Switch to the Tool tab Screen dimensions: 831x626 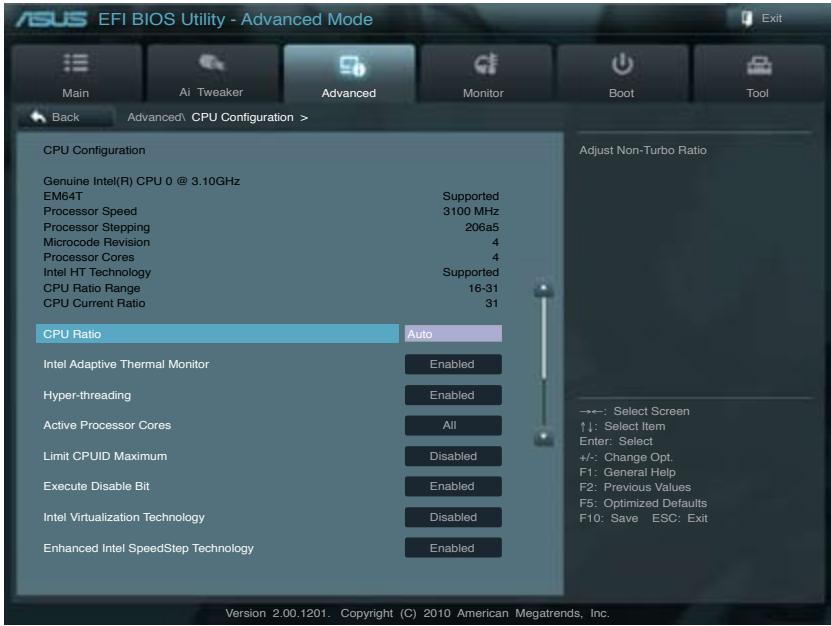pyautogui.click(x=759, y=73)
